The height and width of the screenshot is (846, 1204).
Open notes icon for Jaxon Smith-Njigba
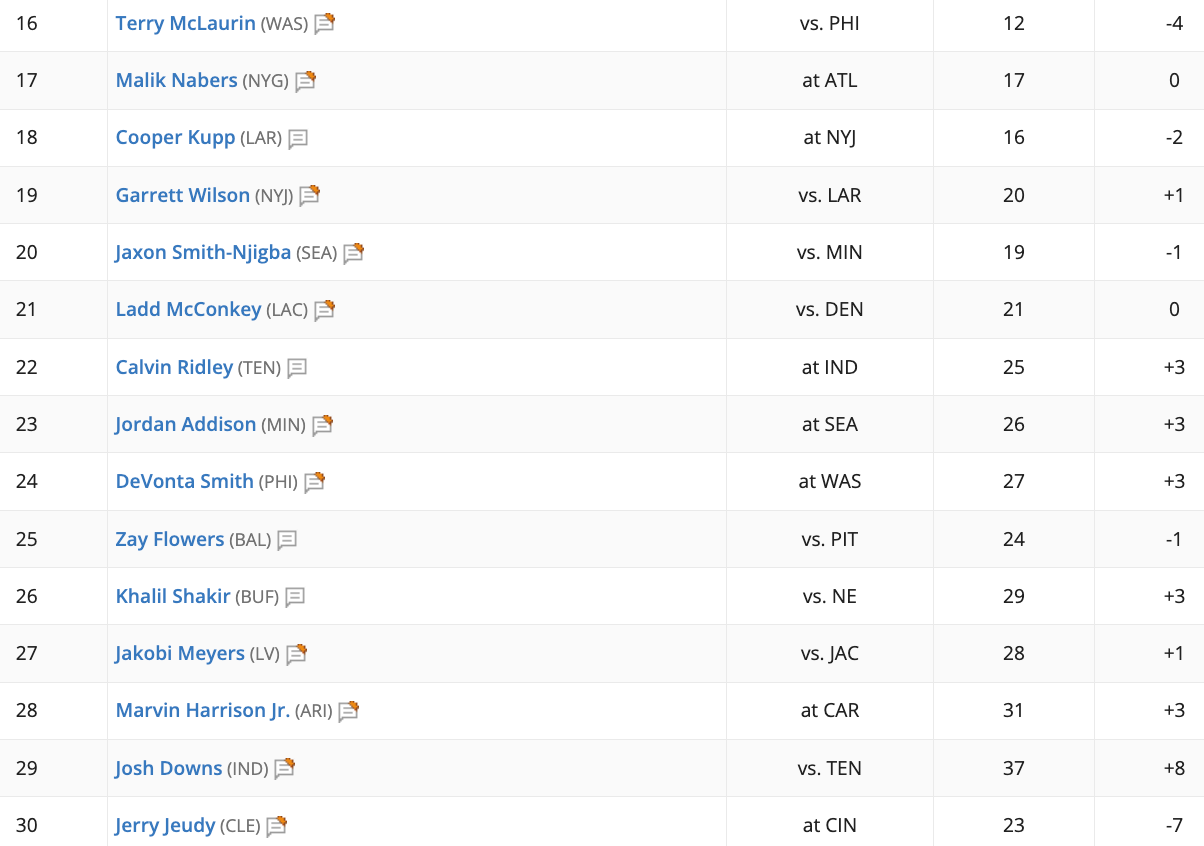353,253
